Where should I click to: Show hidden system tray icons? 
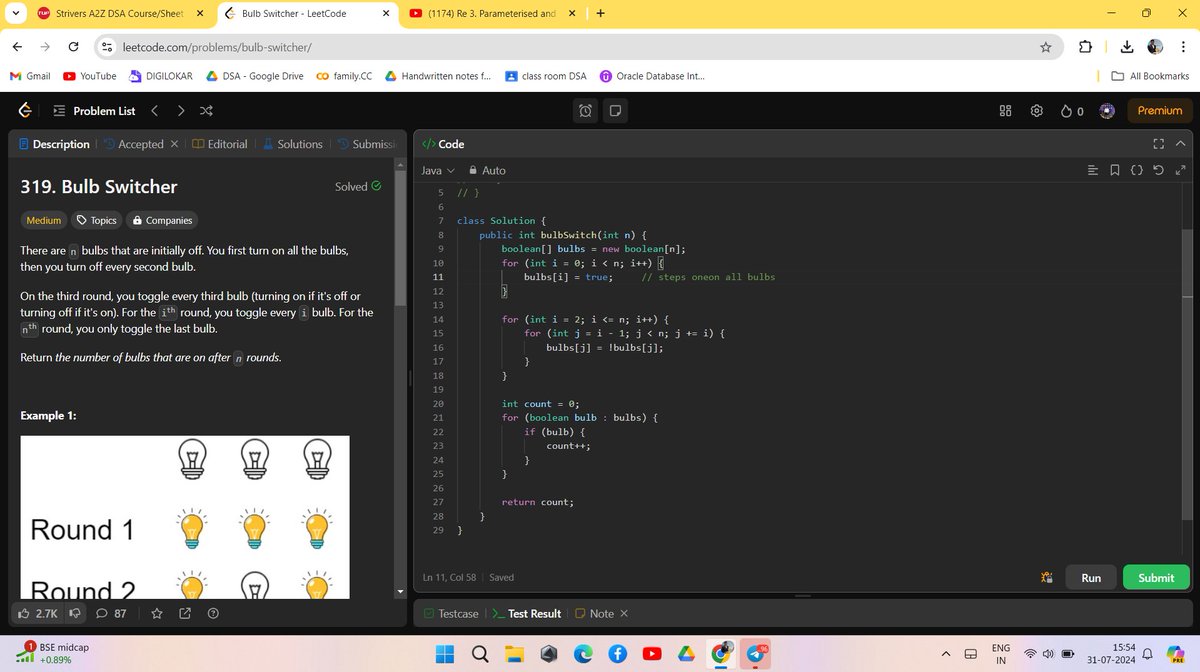coord(945,654)
